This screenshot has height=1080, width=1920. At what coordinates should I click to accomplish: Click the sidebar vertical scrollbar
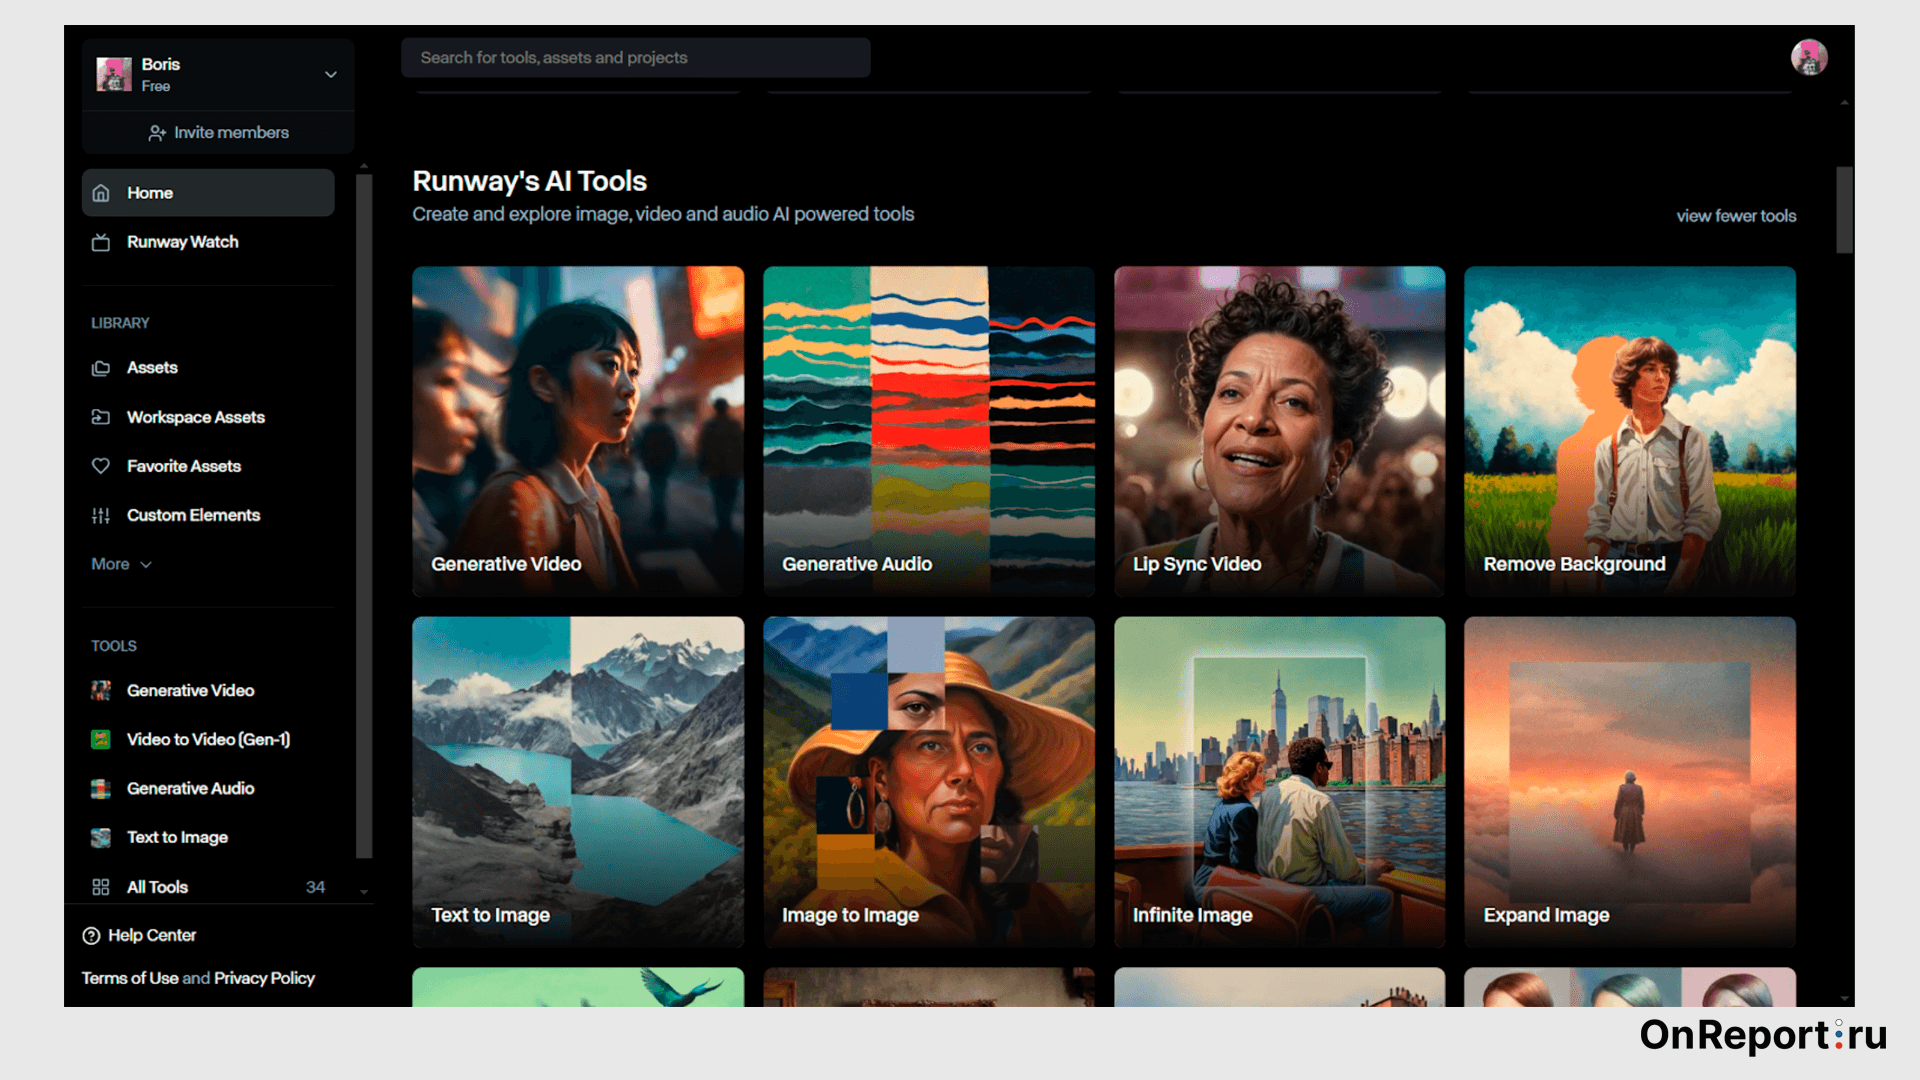[364, 516]
